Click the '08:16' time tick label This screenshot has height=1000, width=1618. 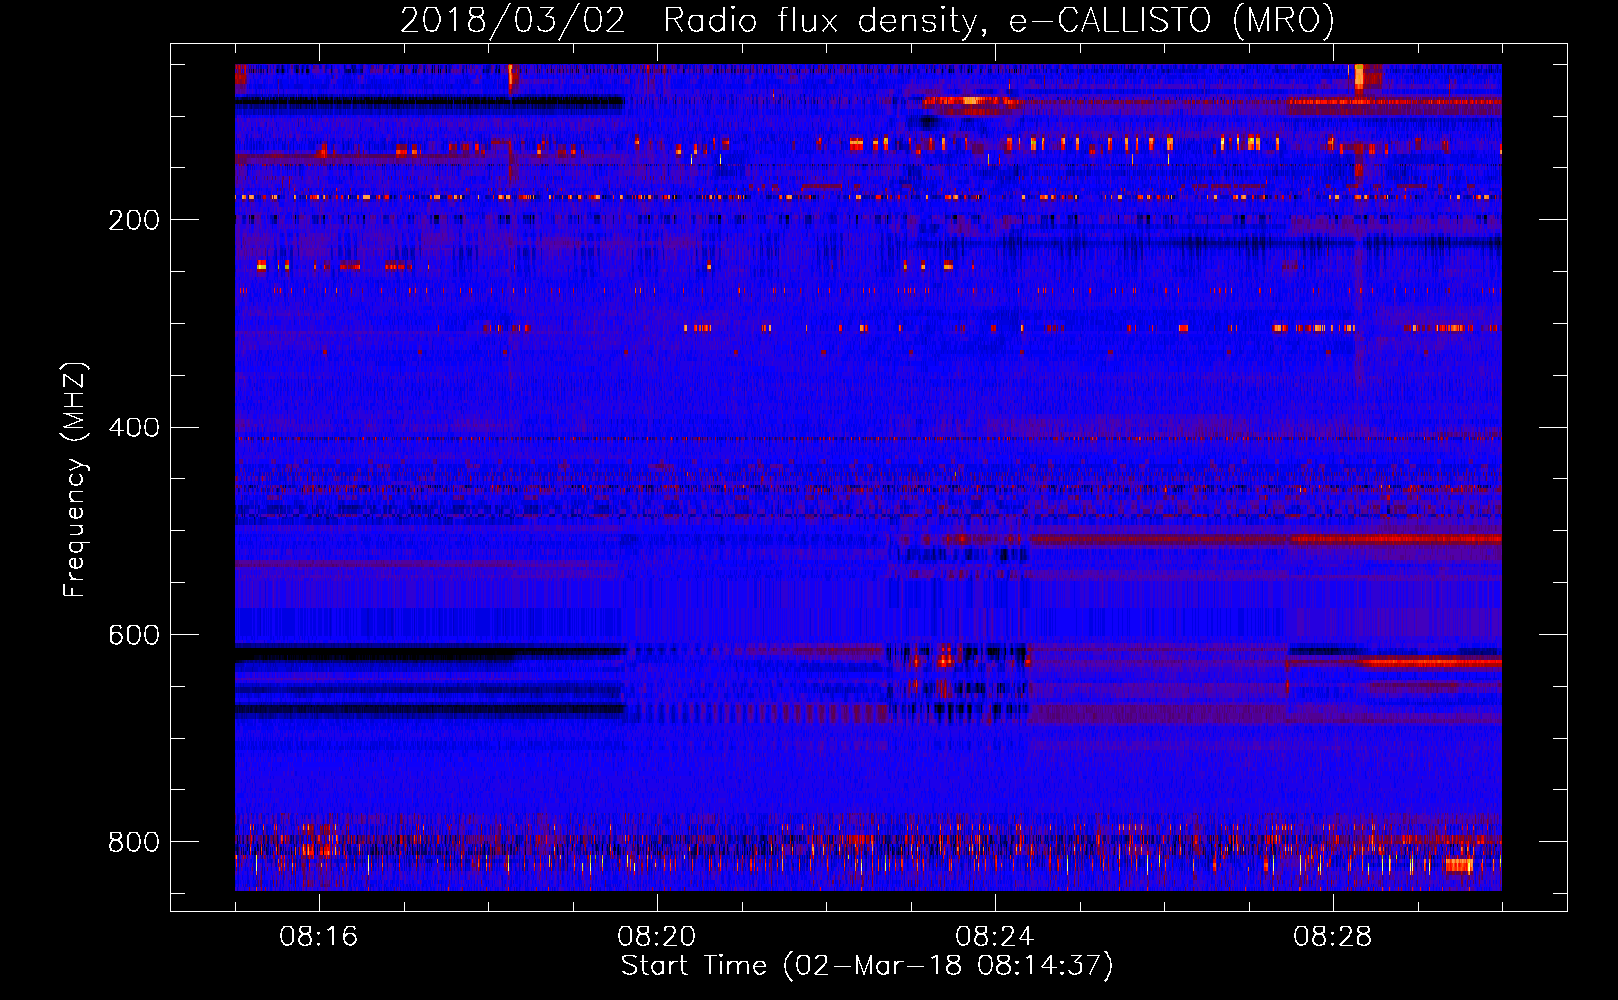pyautogui.click(x=319, y=937)
